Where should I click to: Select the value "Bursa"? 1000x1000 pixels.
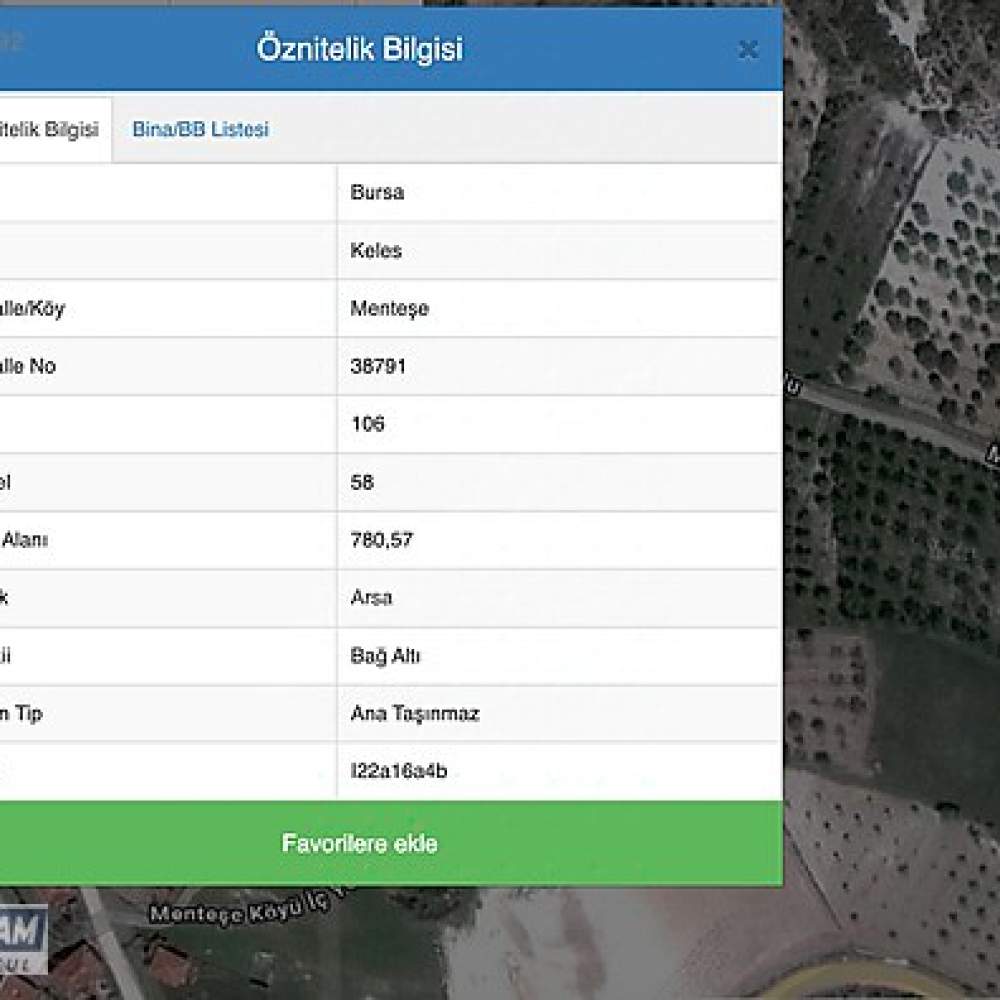[x=377, y=192]
